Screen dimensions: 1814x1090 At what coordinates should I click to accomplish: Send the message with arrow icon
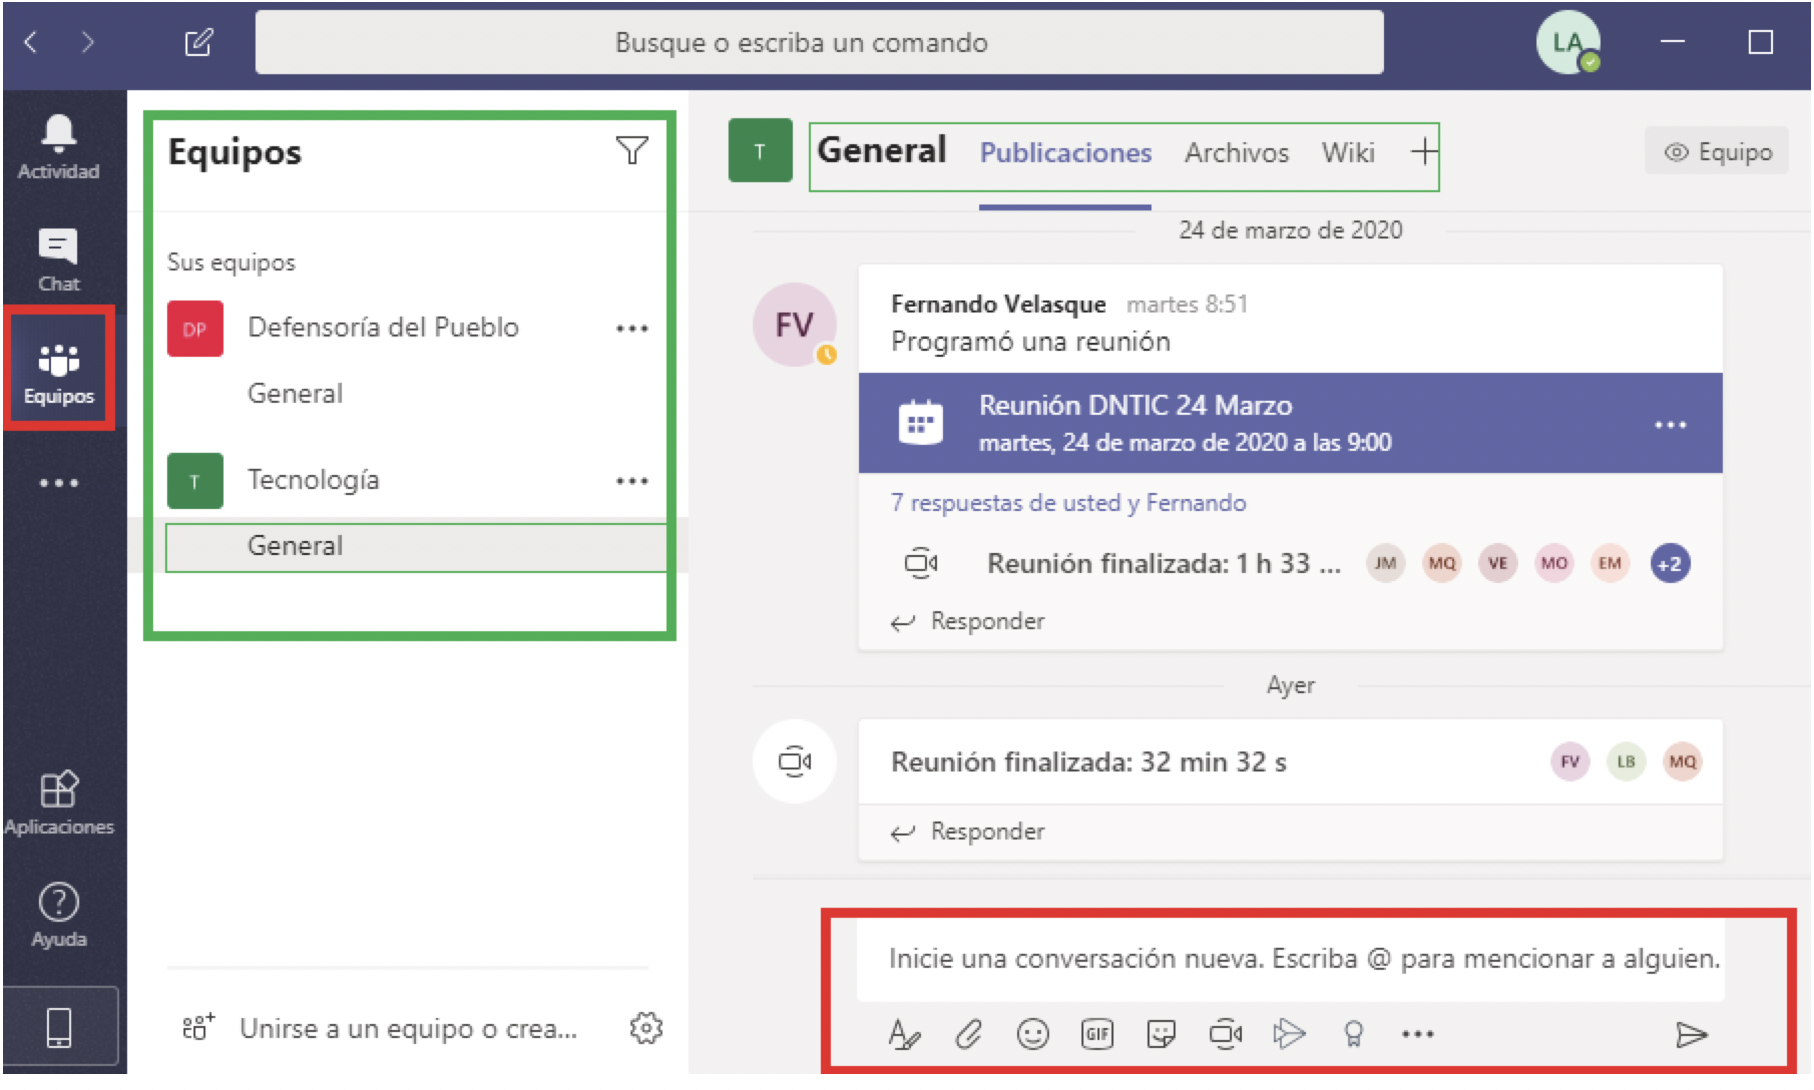(x=1691, y=1034)
